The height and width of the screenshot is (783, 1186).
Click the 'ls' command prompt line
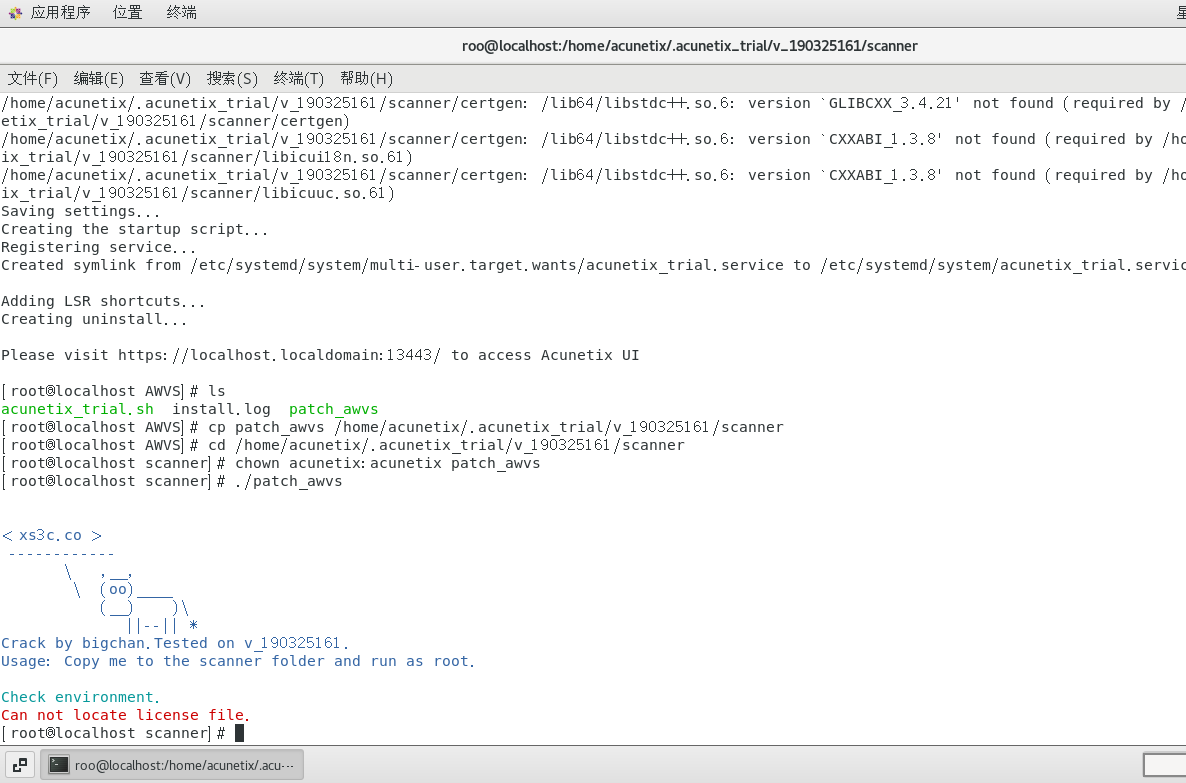point(113,391)
